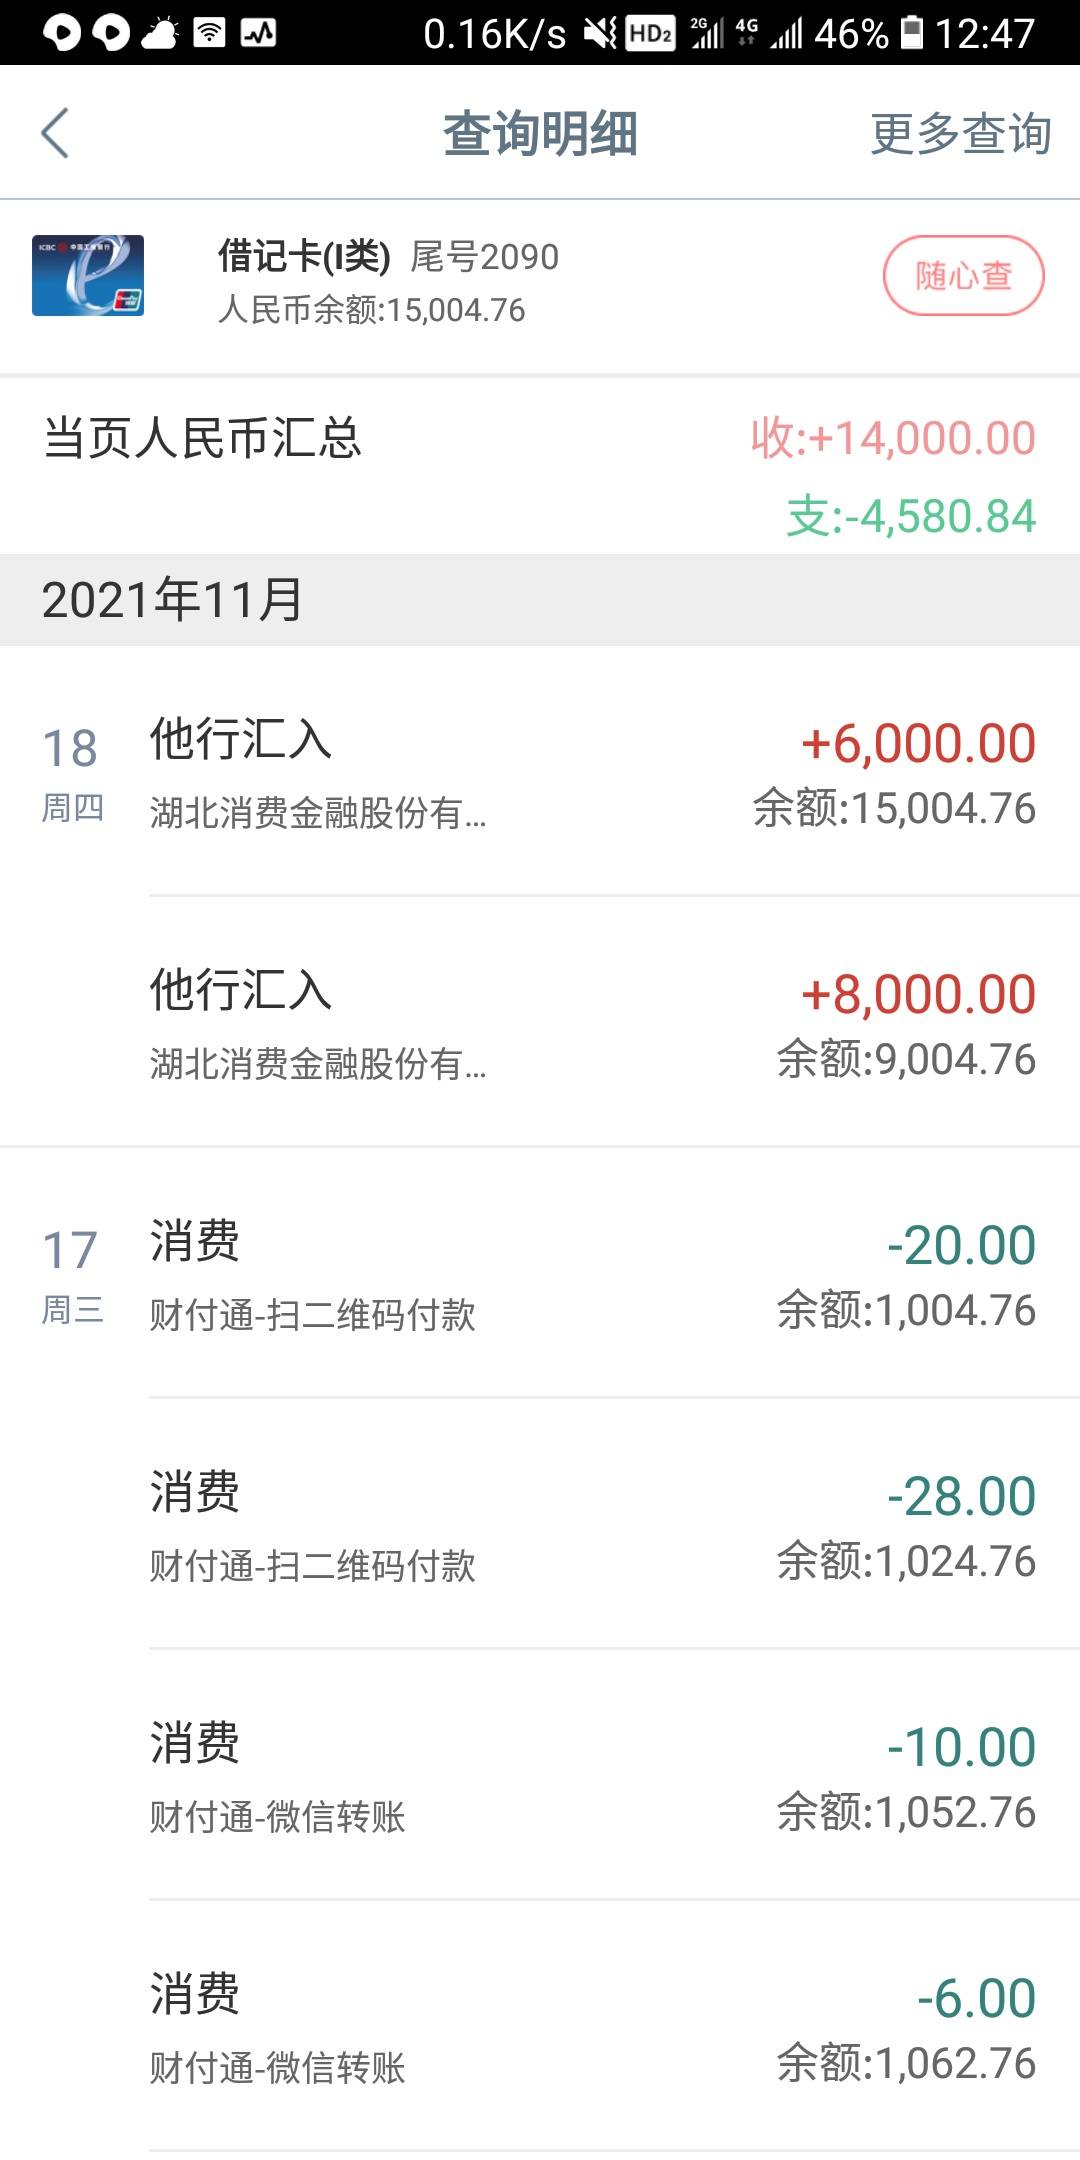Tap the activity monitor status icon

(258, 32)
